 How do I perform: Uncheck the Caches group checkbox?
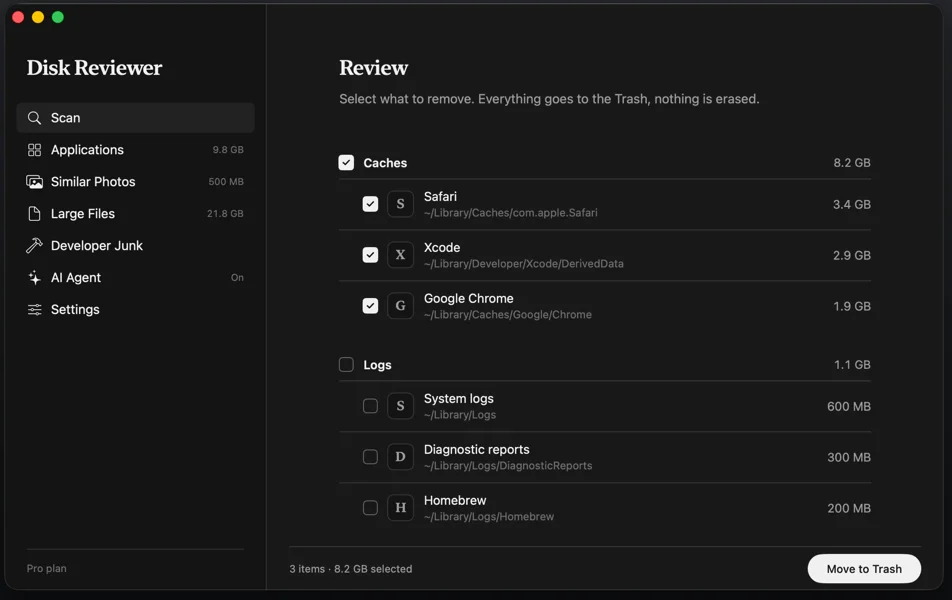click(x=346, y=163)
